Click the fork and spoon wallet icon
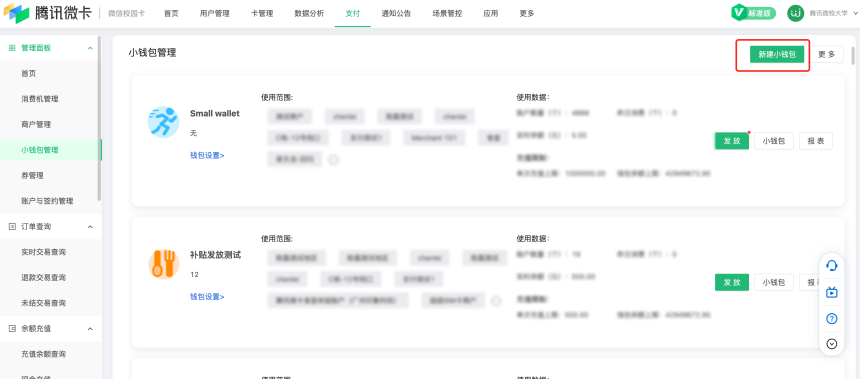860x379 pixels. point(163,264)
